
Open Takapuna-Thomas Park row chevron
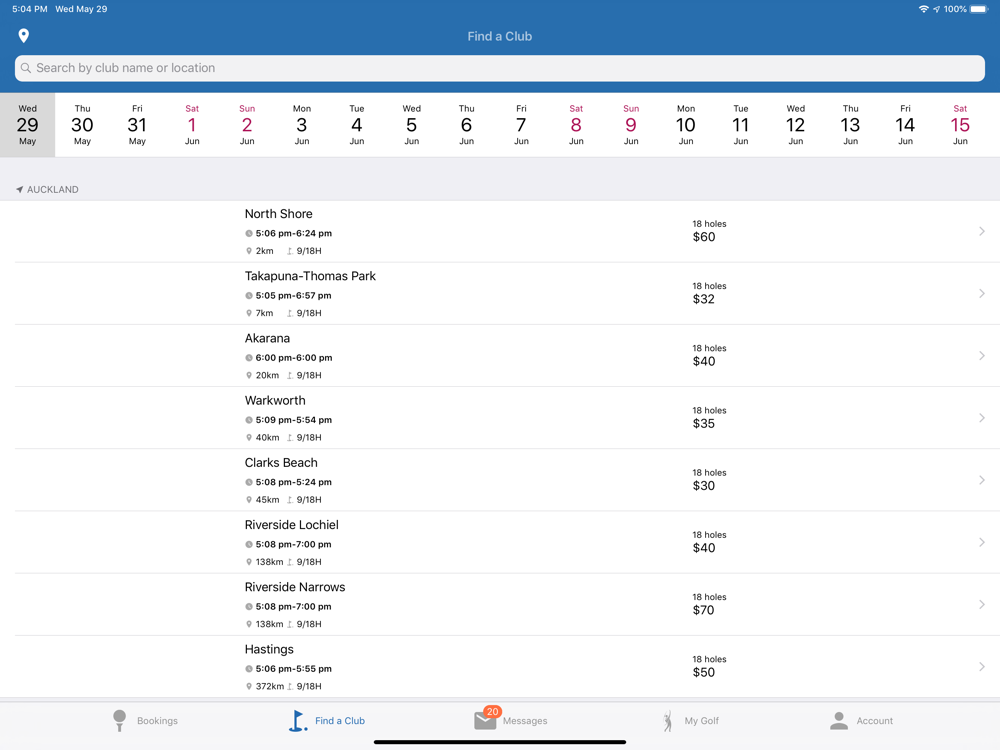pyautogui.click(x=982, y=293)
